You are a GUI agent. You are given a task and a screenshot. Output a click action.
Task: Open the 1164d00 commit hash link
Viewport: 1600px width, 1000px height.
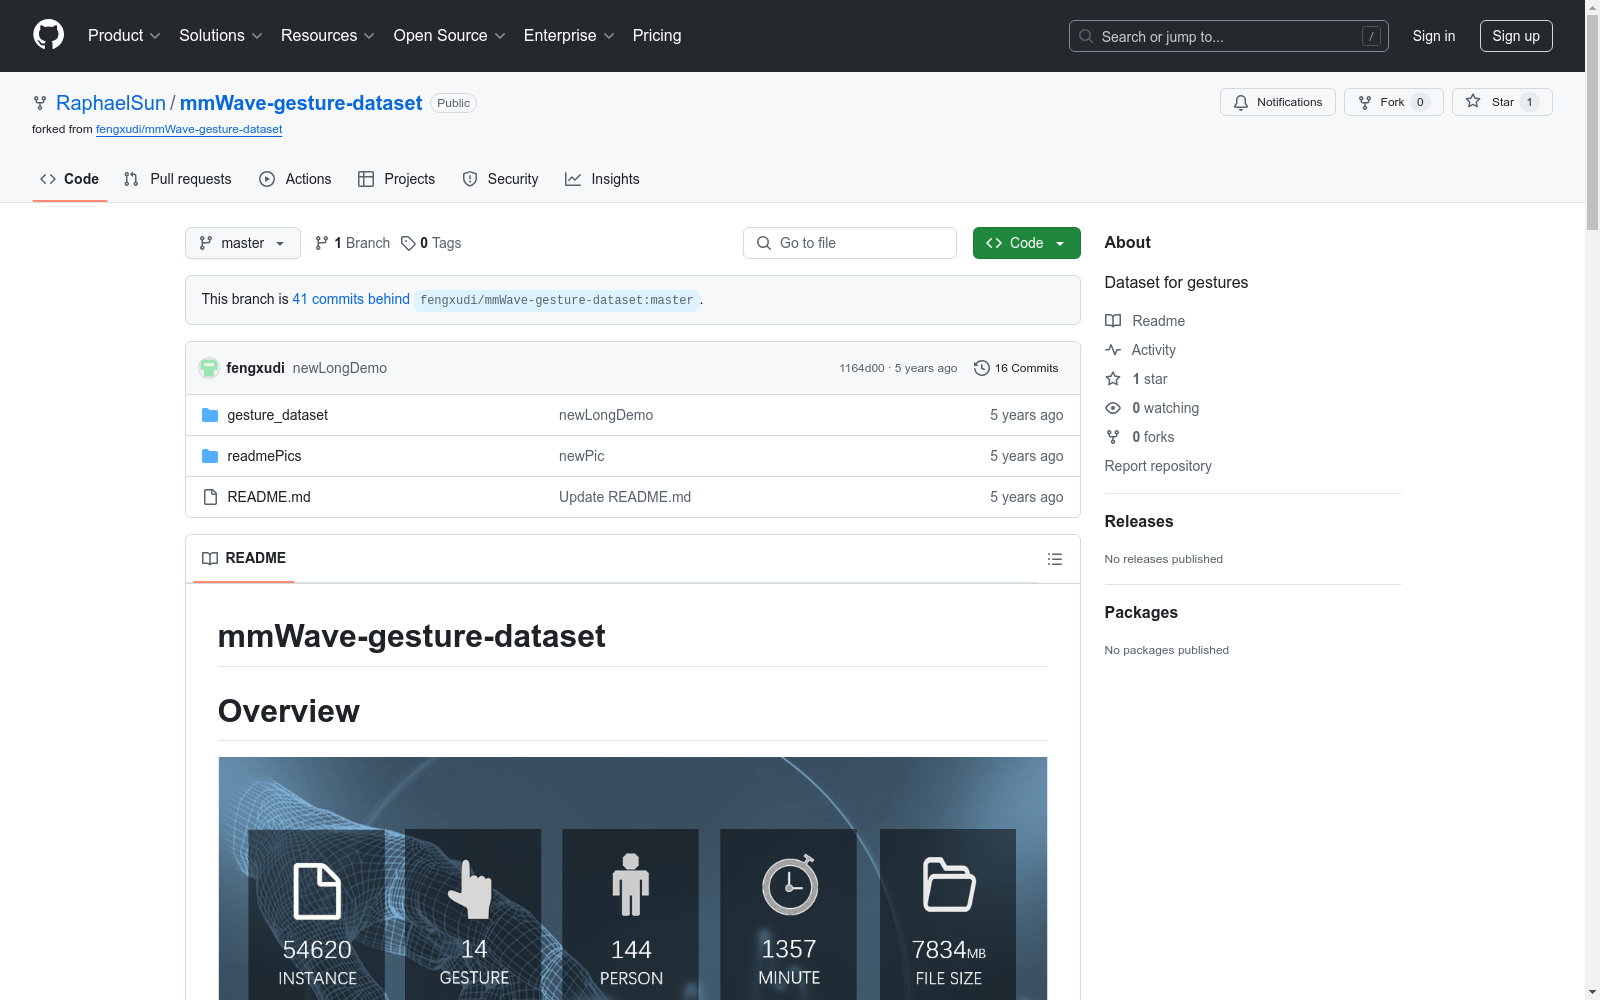pos(862,368)
